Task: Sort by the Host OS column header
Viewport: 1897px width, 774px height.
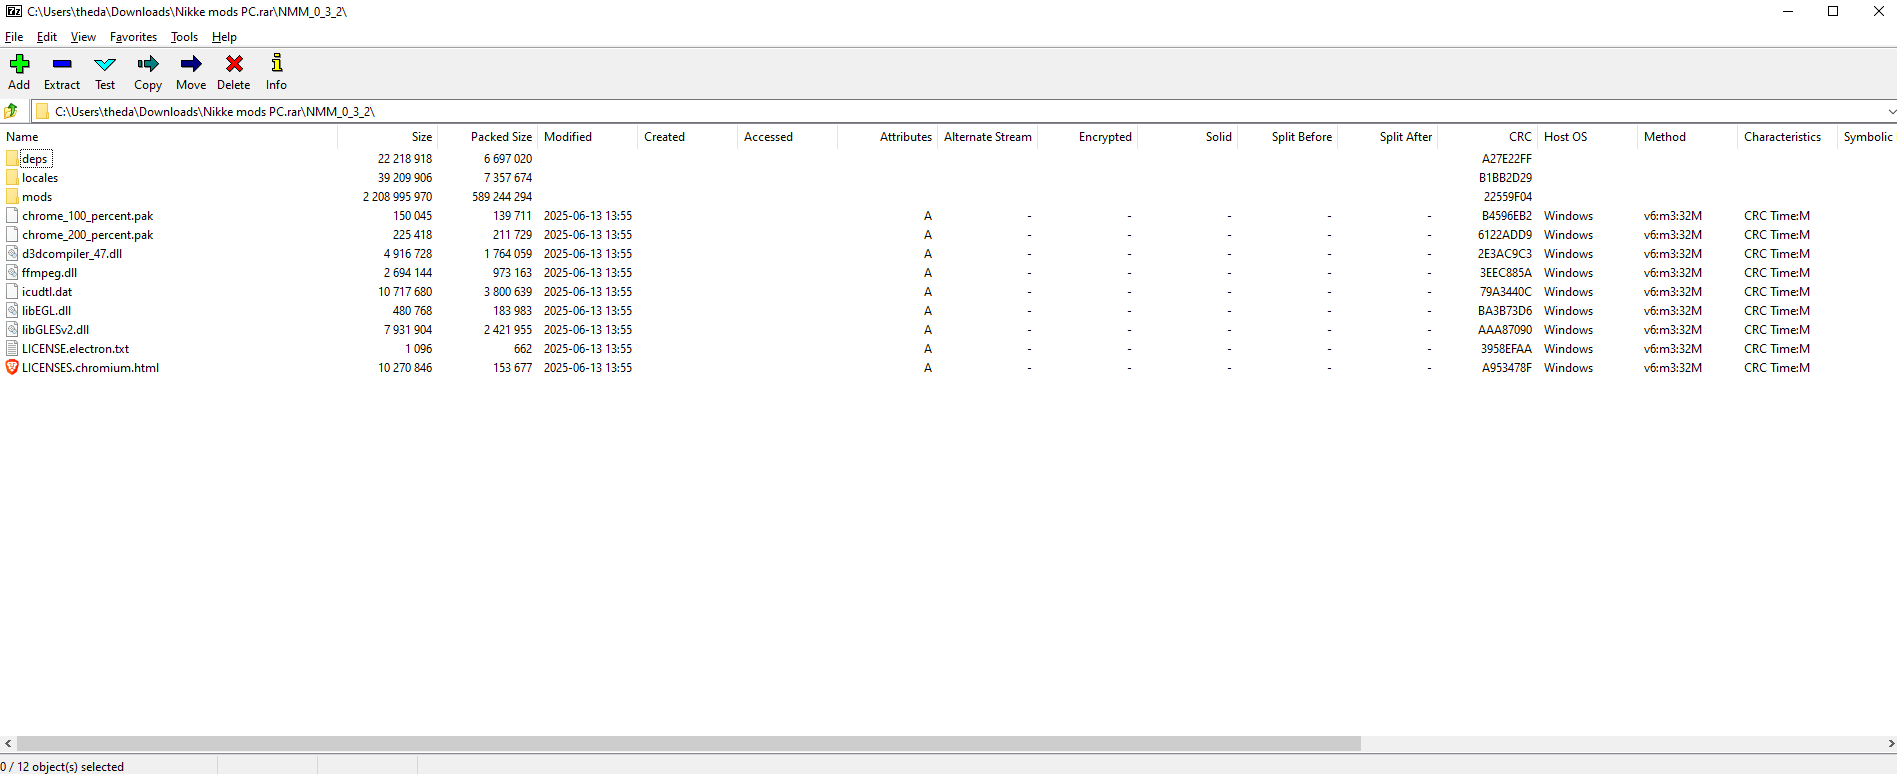Action: pyautogui.click(x=1588, y=137)
